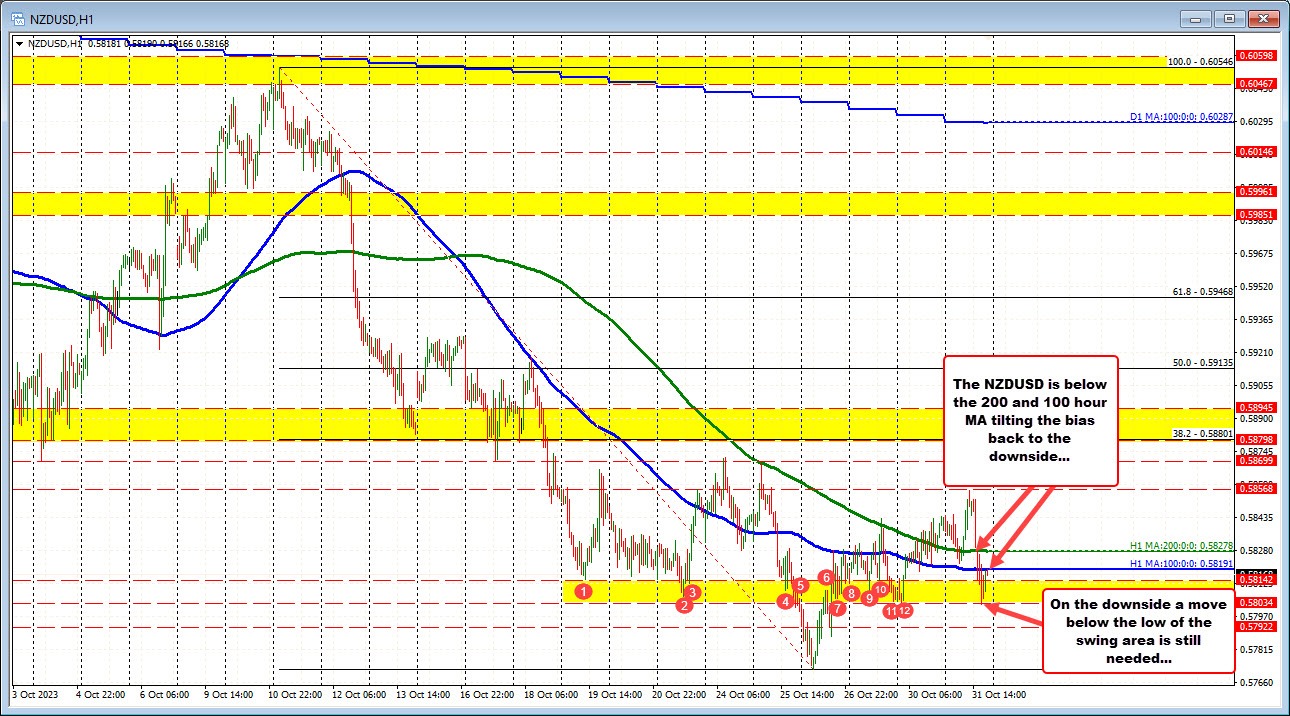This screenshot has height=716, width=1290.
Task: Click the chart symbol icon in the title bar
Action: coord(18,17)
